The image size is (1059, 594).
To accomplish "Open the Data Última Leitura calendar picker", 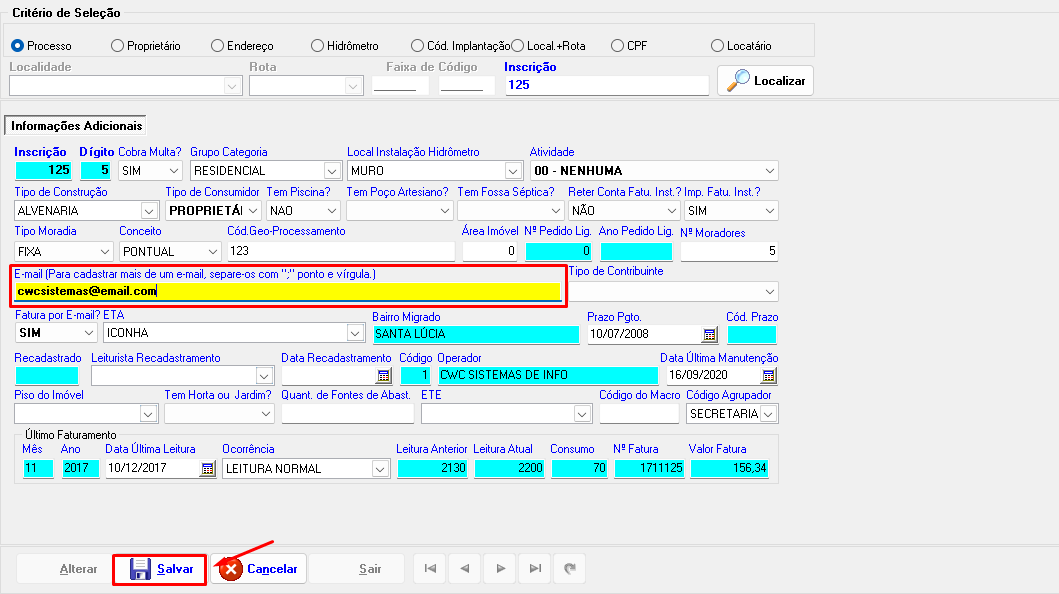I will pos(207,468).
